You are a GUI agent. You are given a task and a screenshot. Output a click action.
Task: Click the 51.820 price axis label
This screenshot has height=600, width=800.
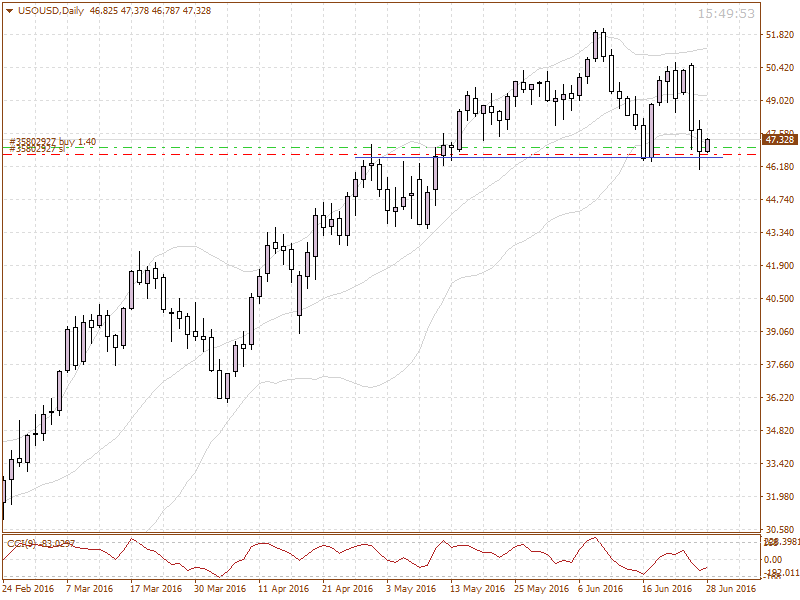coord(779,35)
